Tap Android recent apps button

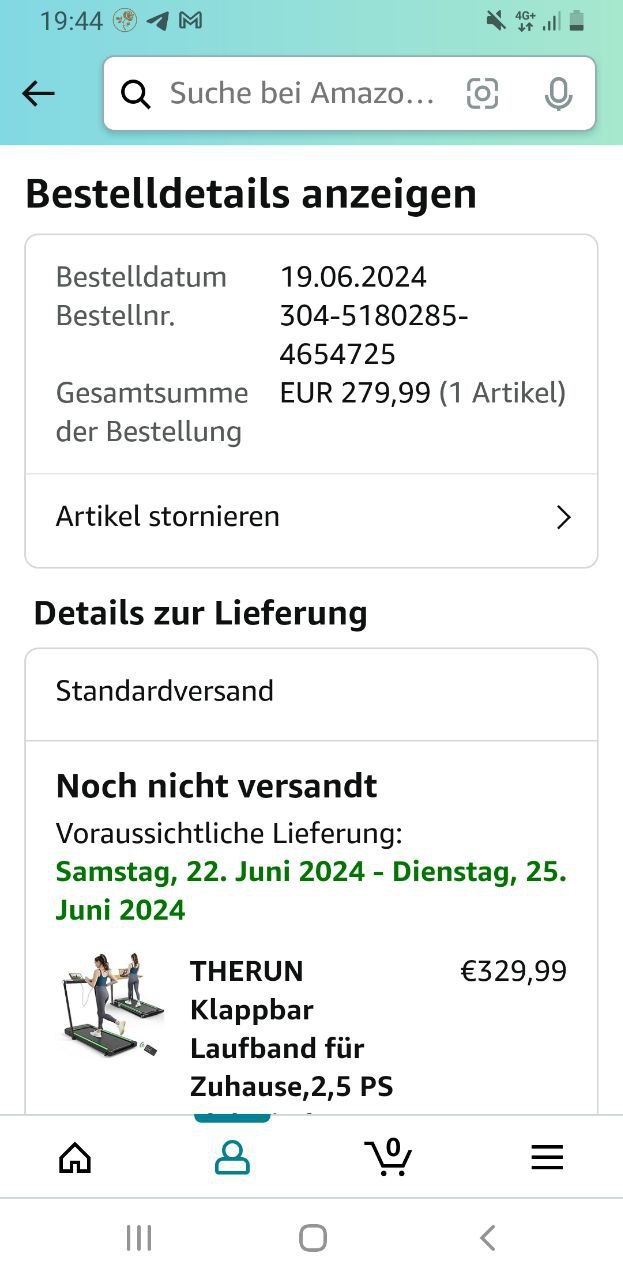(x=139, y=1238)
